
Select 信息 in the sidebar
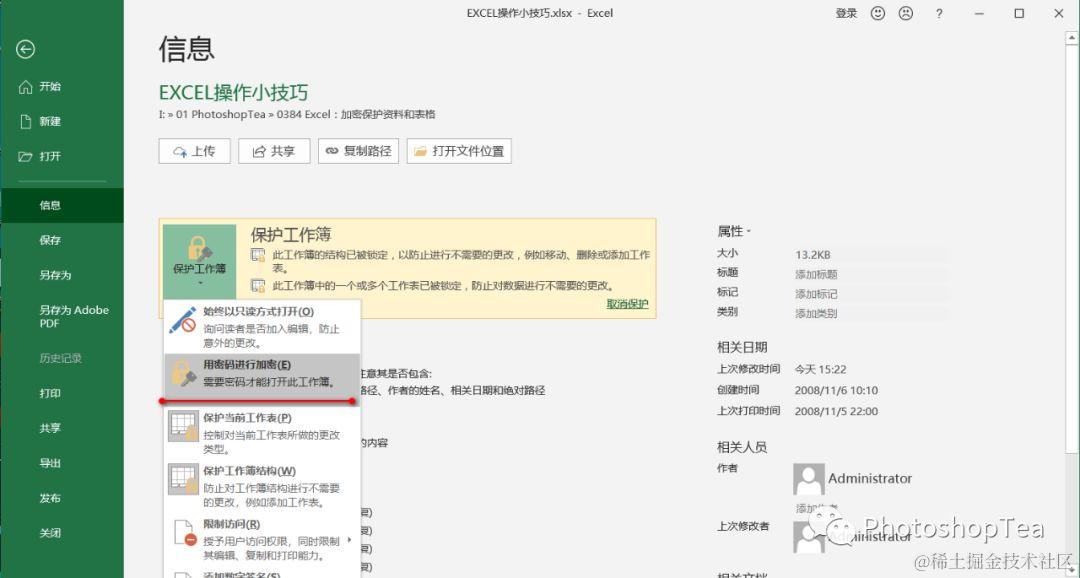point(61,205)
